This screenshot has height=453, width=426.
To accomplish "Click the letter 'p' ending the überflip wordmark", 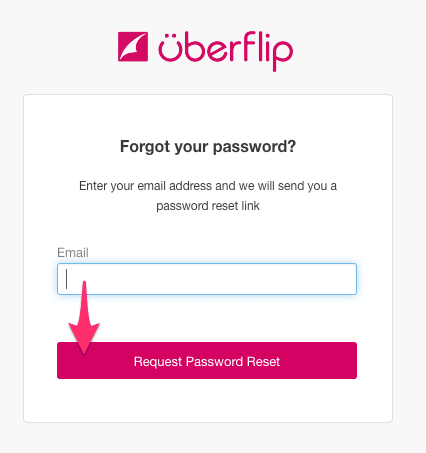I will click(x=283, y=55).
